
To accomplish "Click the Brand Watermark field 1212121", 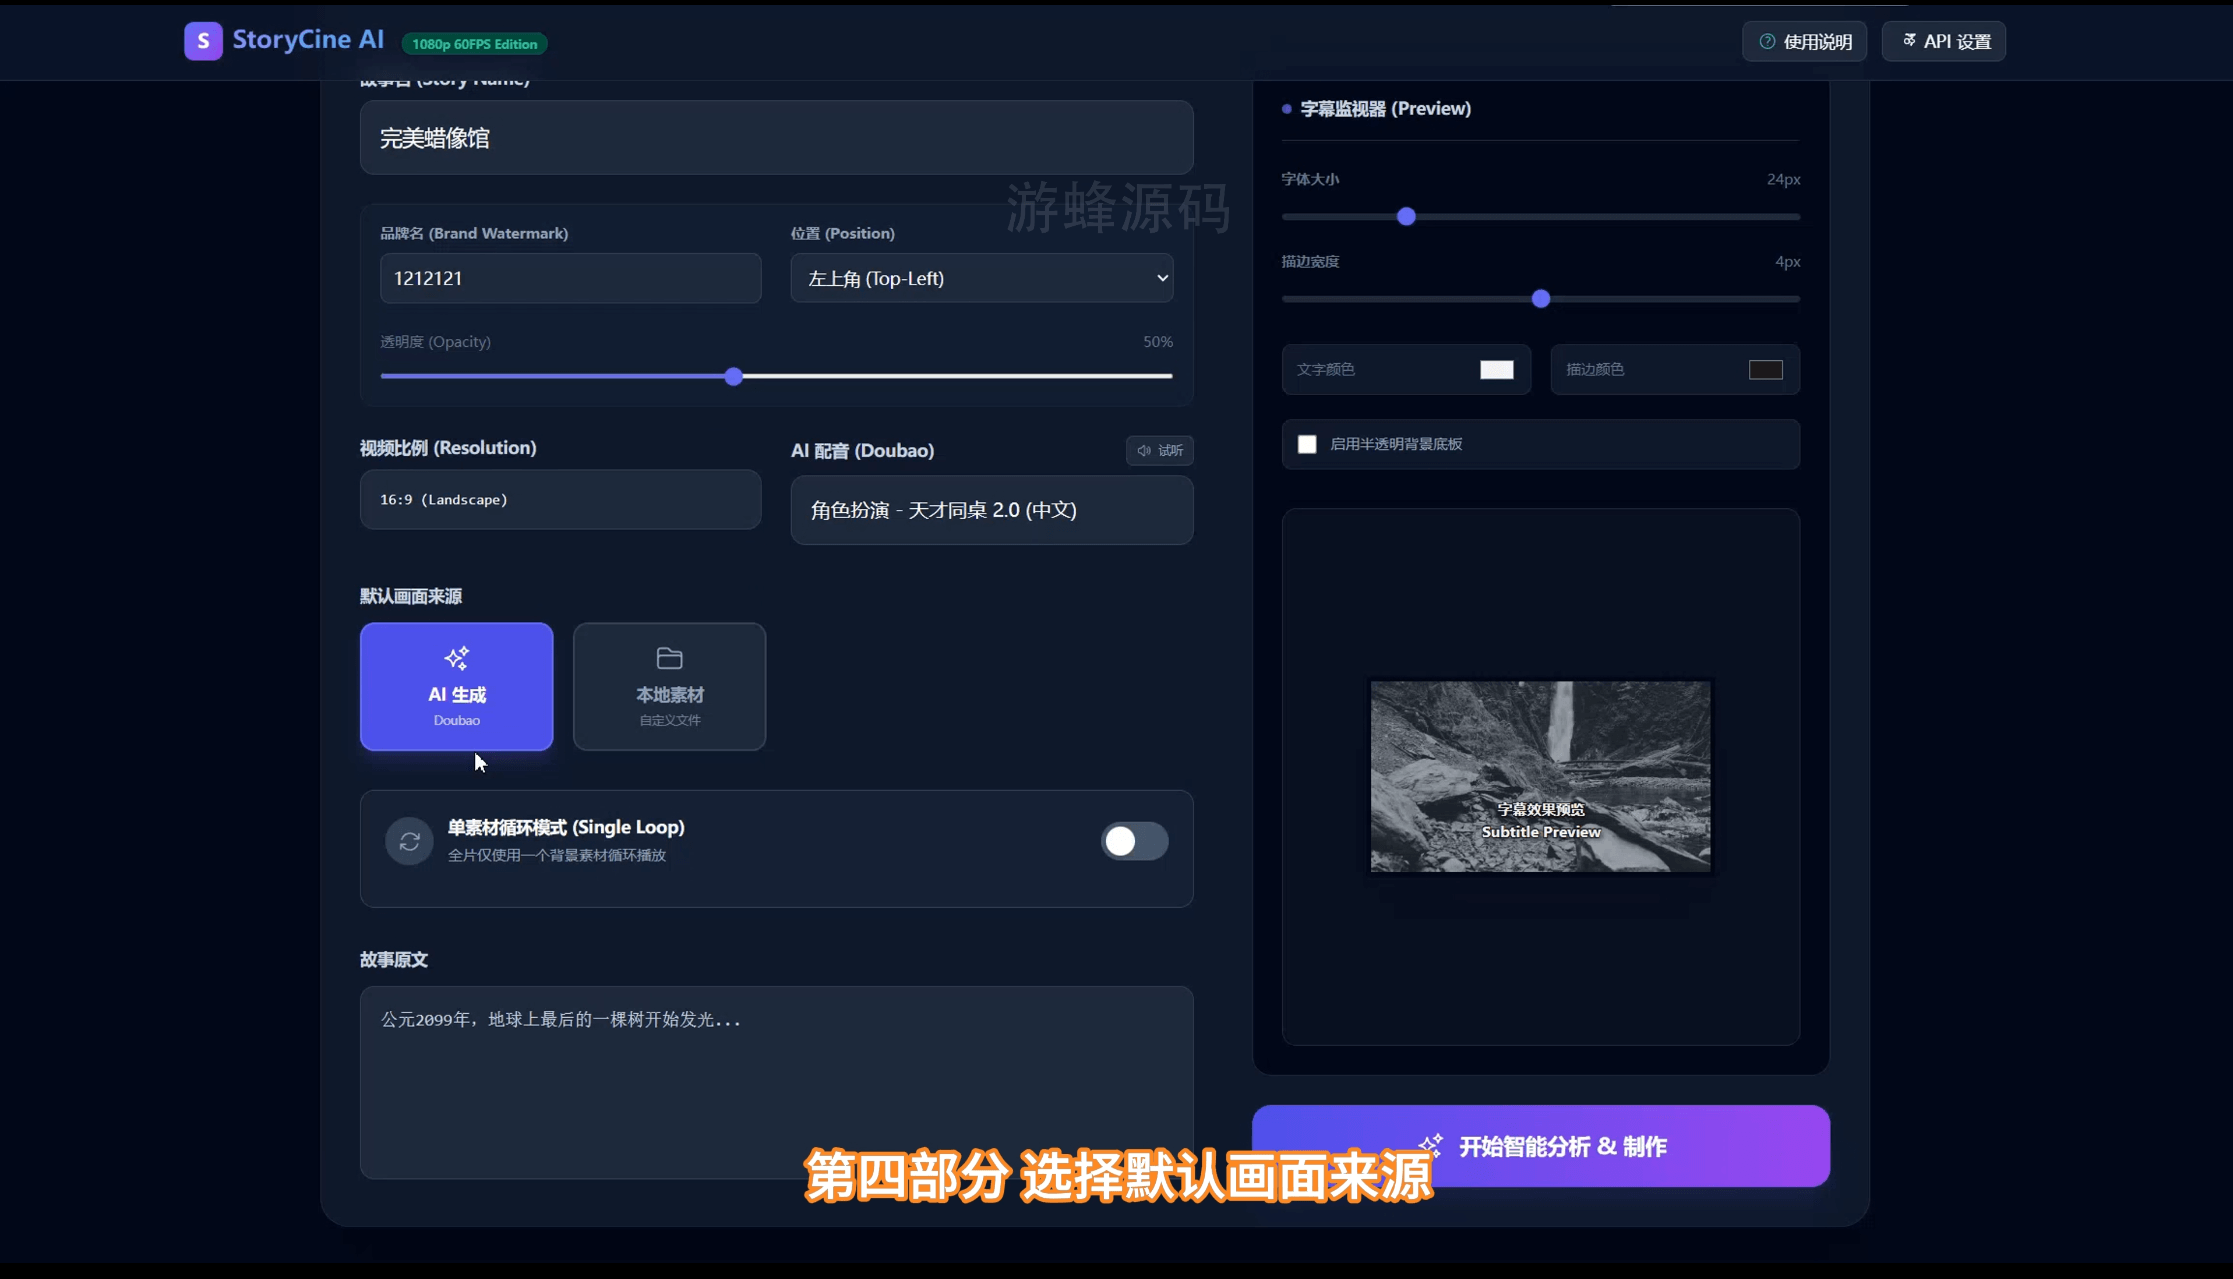I will (x=570, y=278).
